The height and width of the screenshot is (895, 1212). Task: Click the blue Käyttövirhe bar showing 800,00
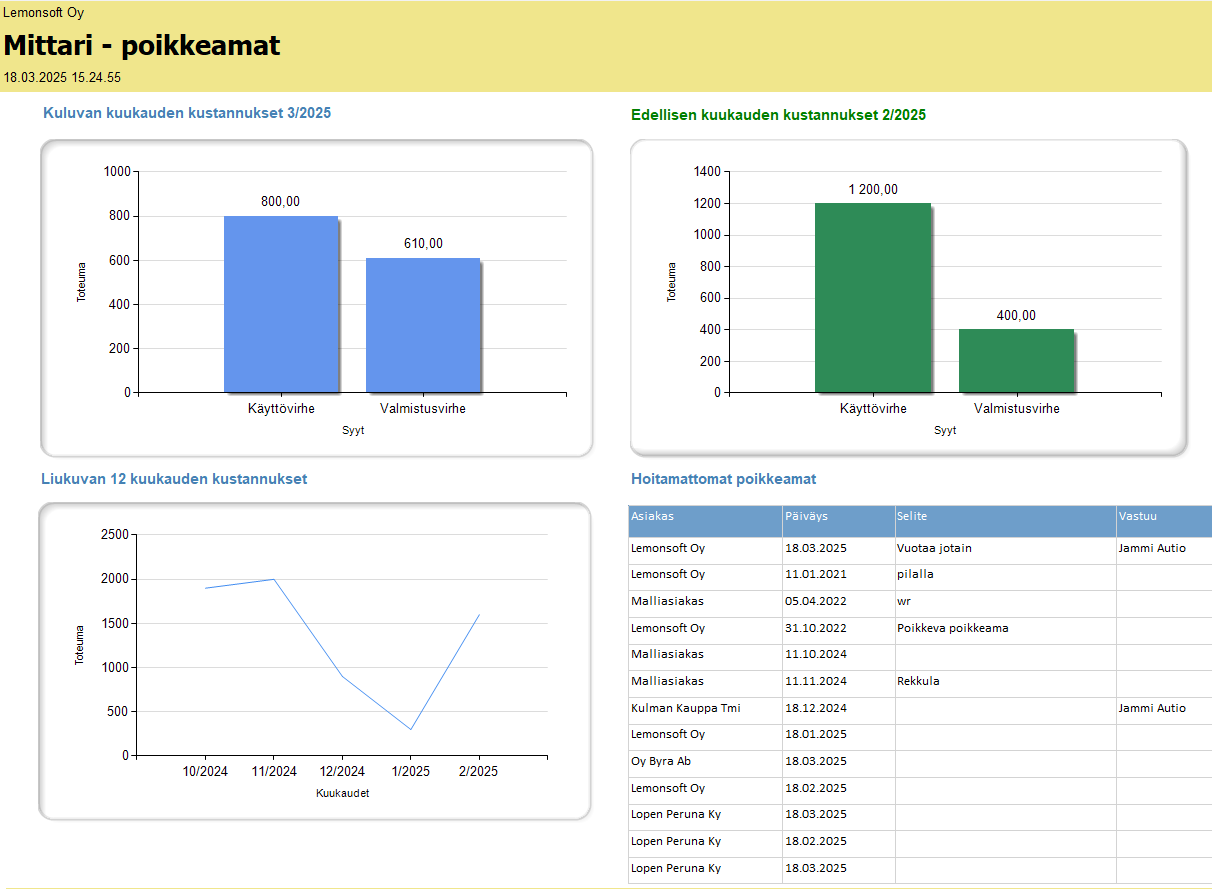281,304
